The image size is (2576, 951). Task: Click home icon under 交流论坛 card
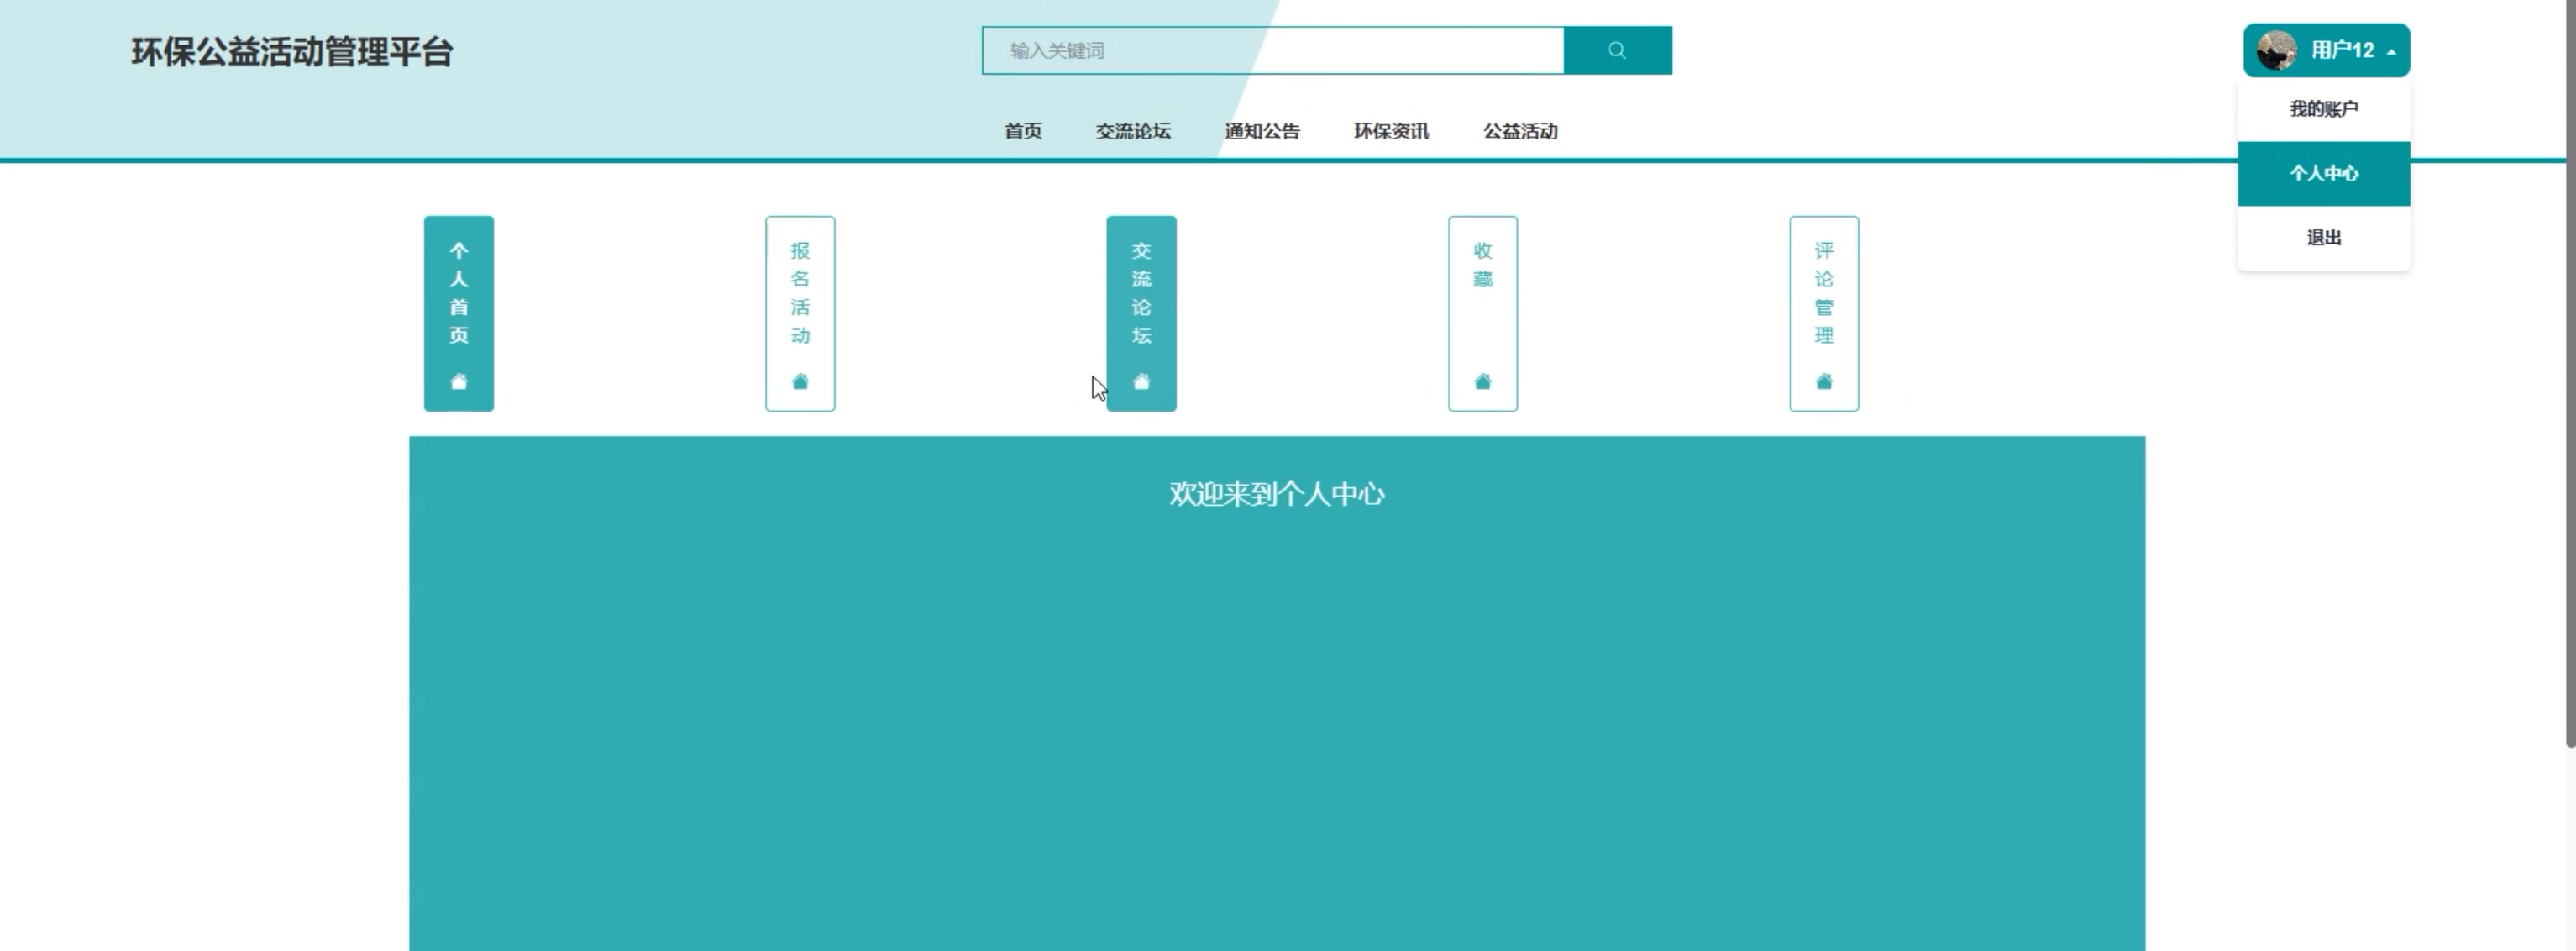(1141, 381)
